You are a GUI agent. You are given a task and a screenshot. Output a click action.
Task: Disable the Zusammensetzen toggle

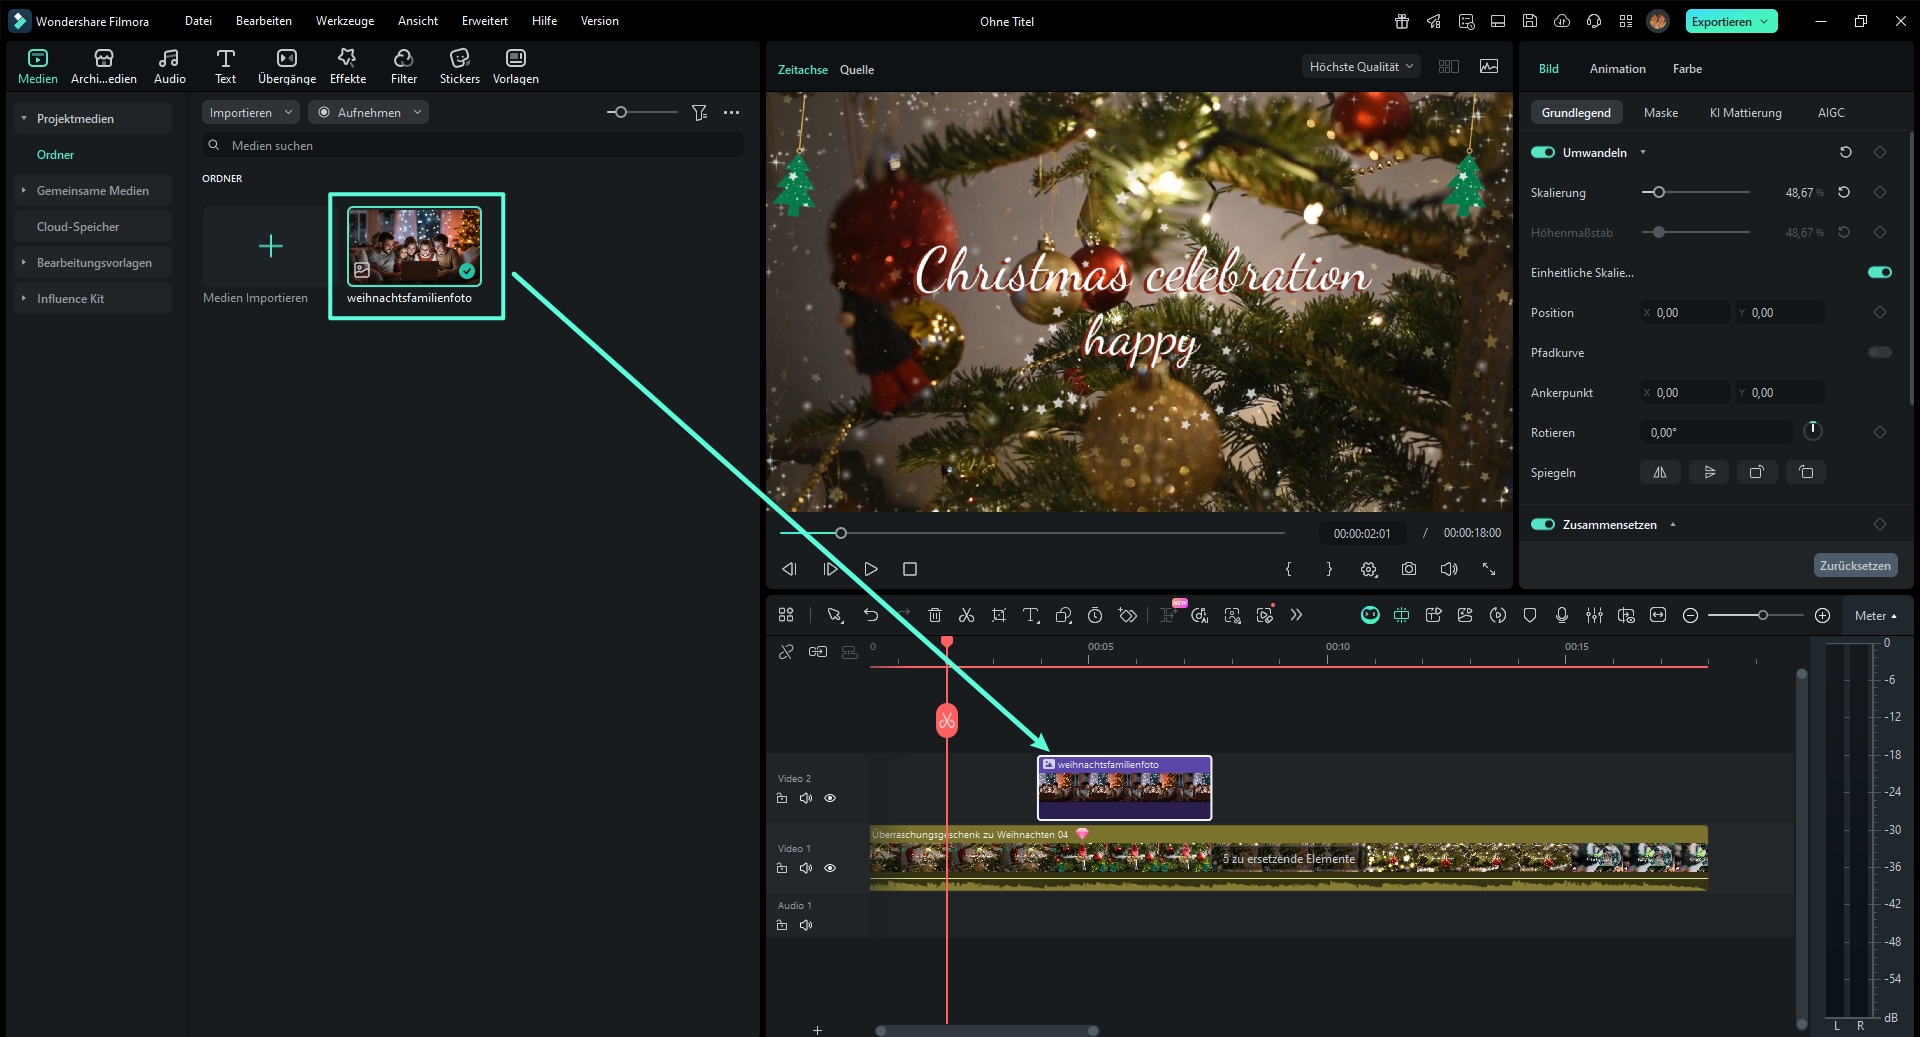point(1543,524)
